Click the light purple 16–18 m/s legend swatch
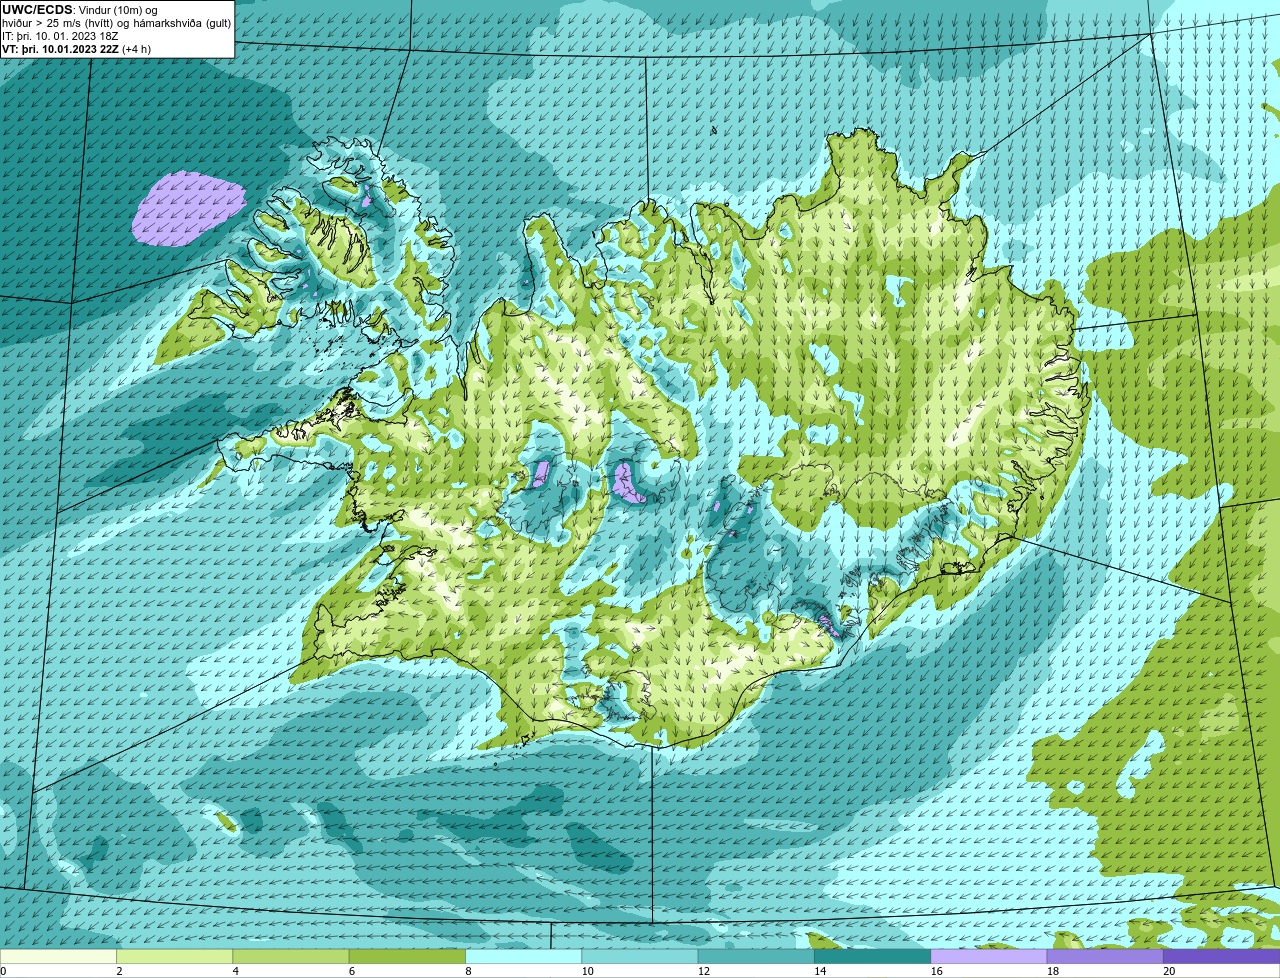 [989, 957]
